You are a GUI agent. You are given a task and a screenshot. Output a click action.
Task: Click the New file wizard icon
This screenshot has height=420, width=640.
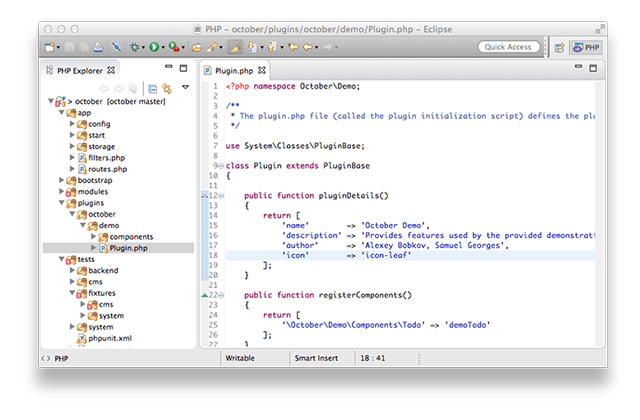coord(50,47)
